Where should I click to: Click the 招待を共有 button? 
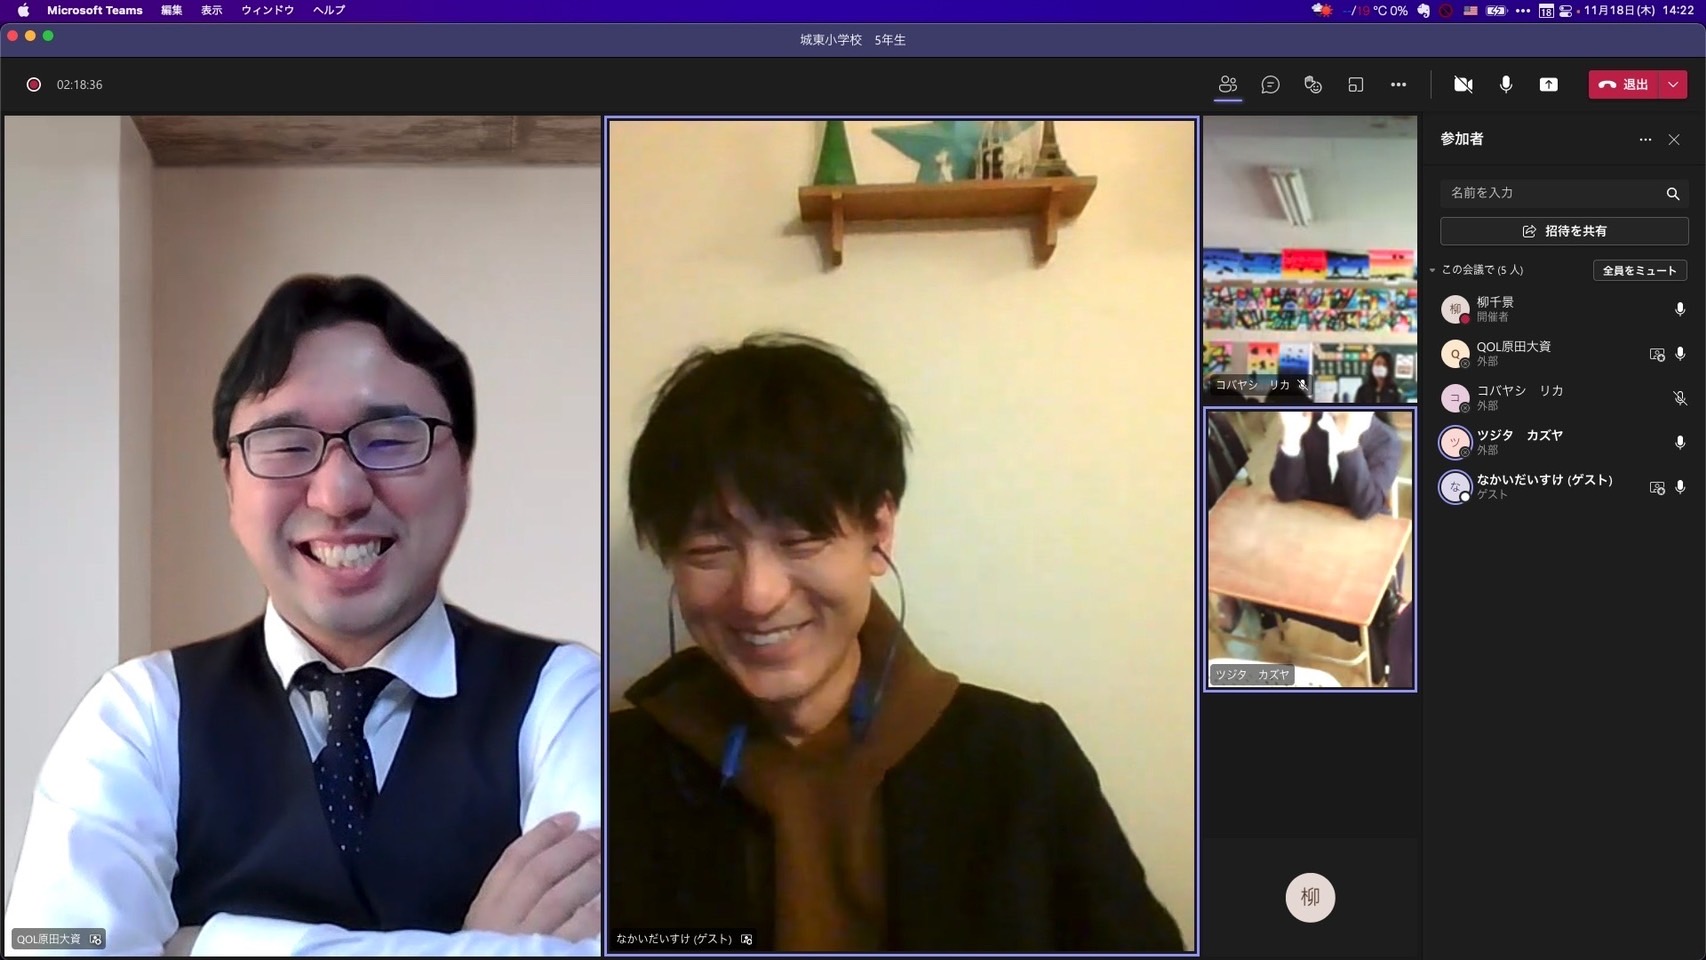(x=1564, y=231)
